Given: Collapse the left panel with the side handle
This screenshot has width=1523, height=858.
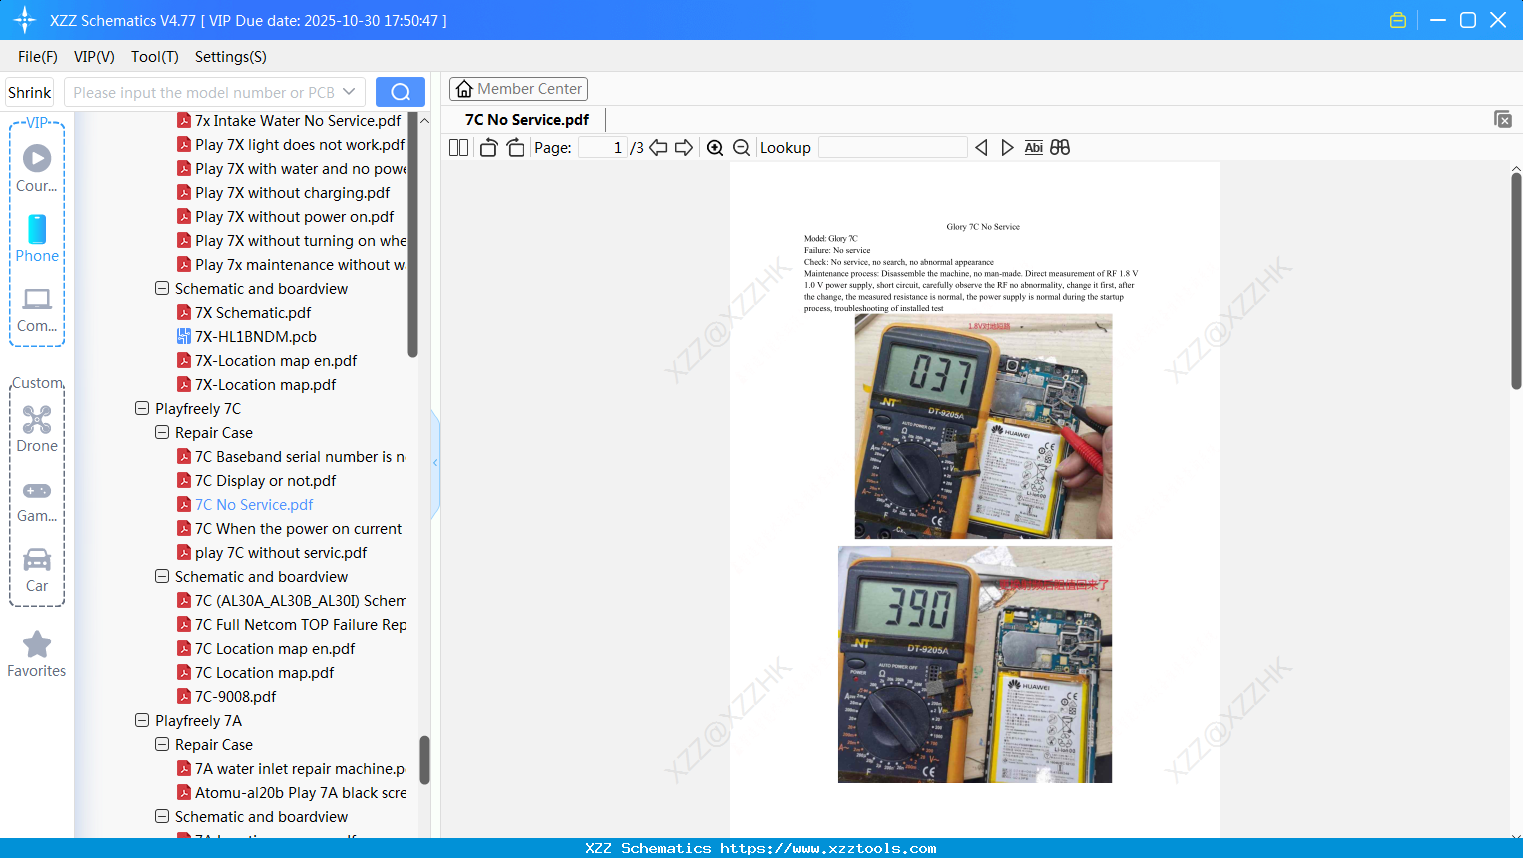Looking at the screenshot, I should pos(435,463).
